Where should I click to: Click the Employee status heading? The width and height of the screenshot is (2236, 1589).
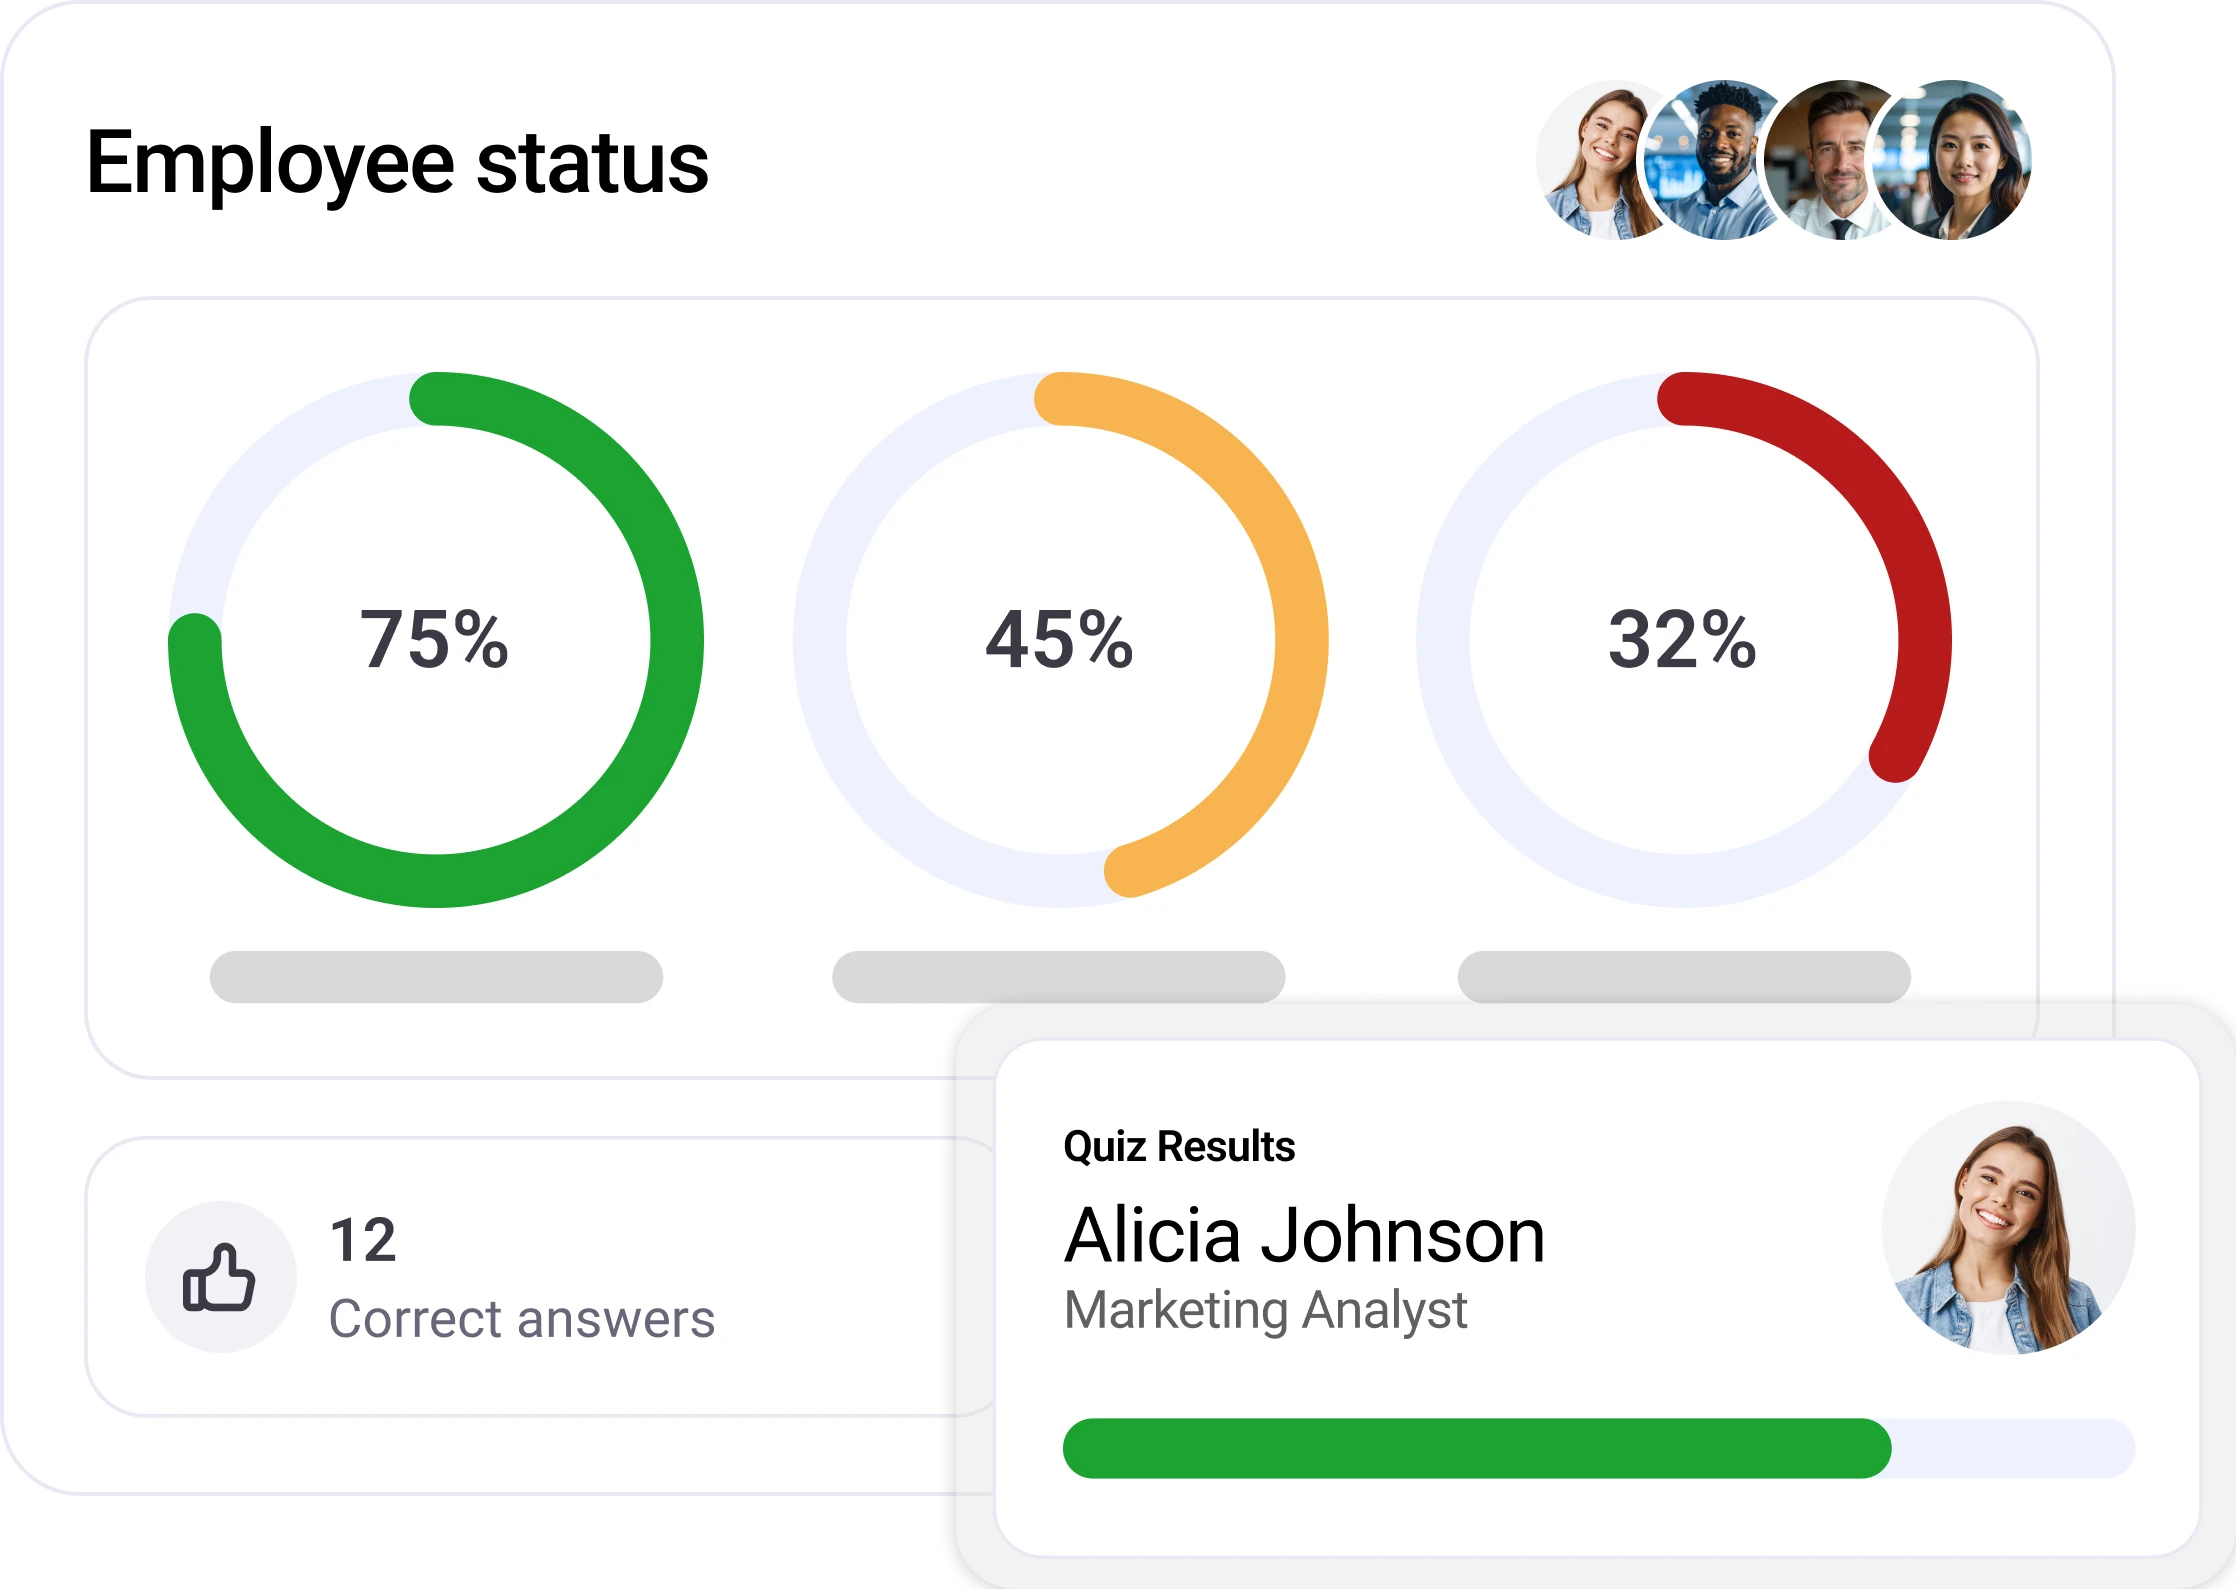(397, 162)
